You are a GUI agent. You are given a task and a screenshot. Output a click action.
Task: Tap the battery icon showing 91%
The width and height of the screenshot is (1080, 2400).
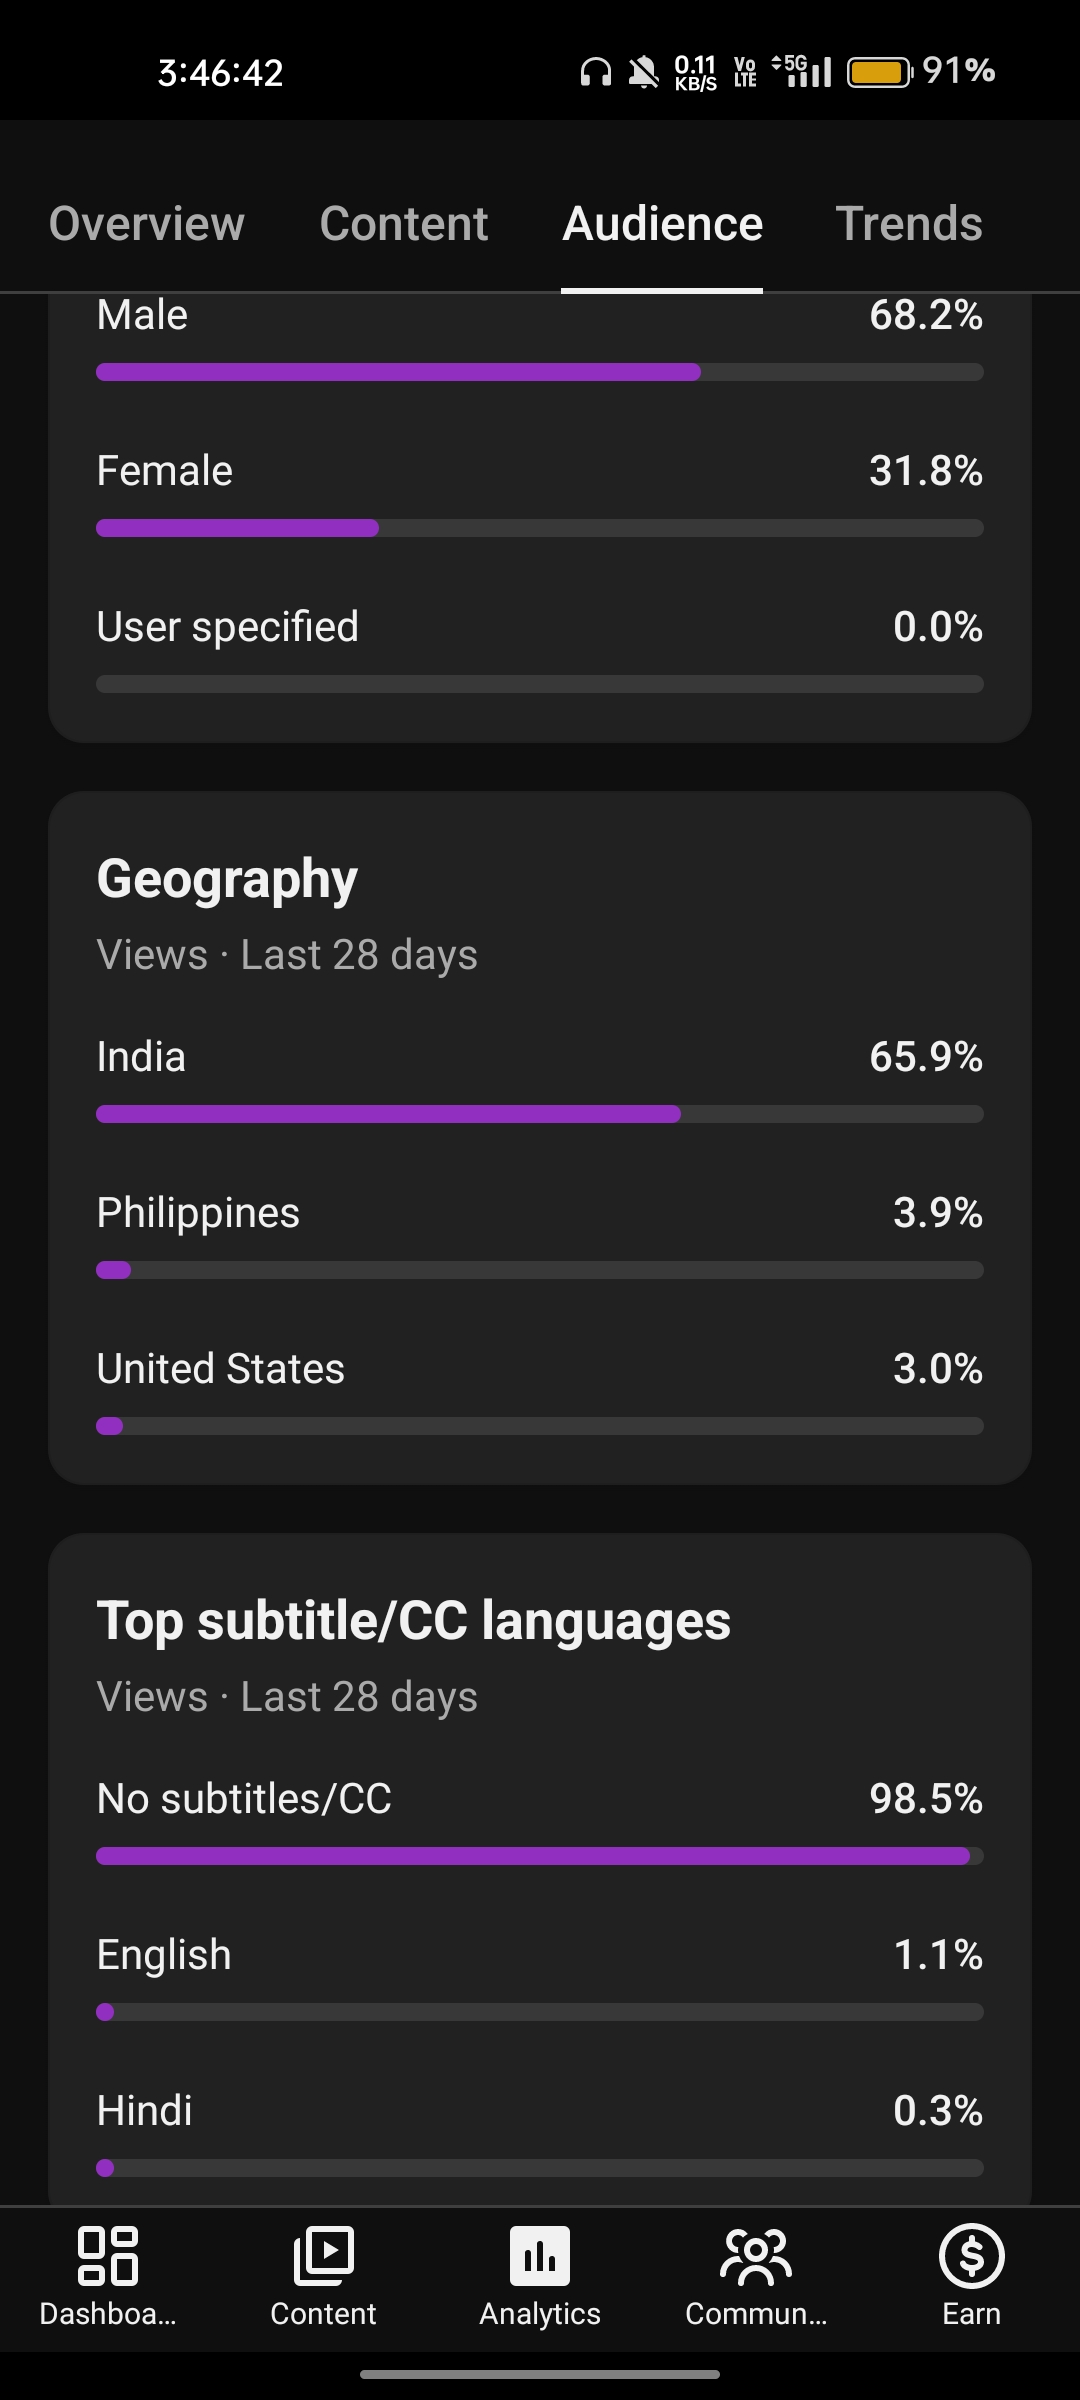click(880, 72)
